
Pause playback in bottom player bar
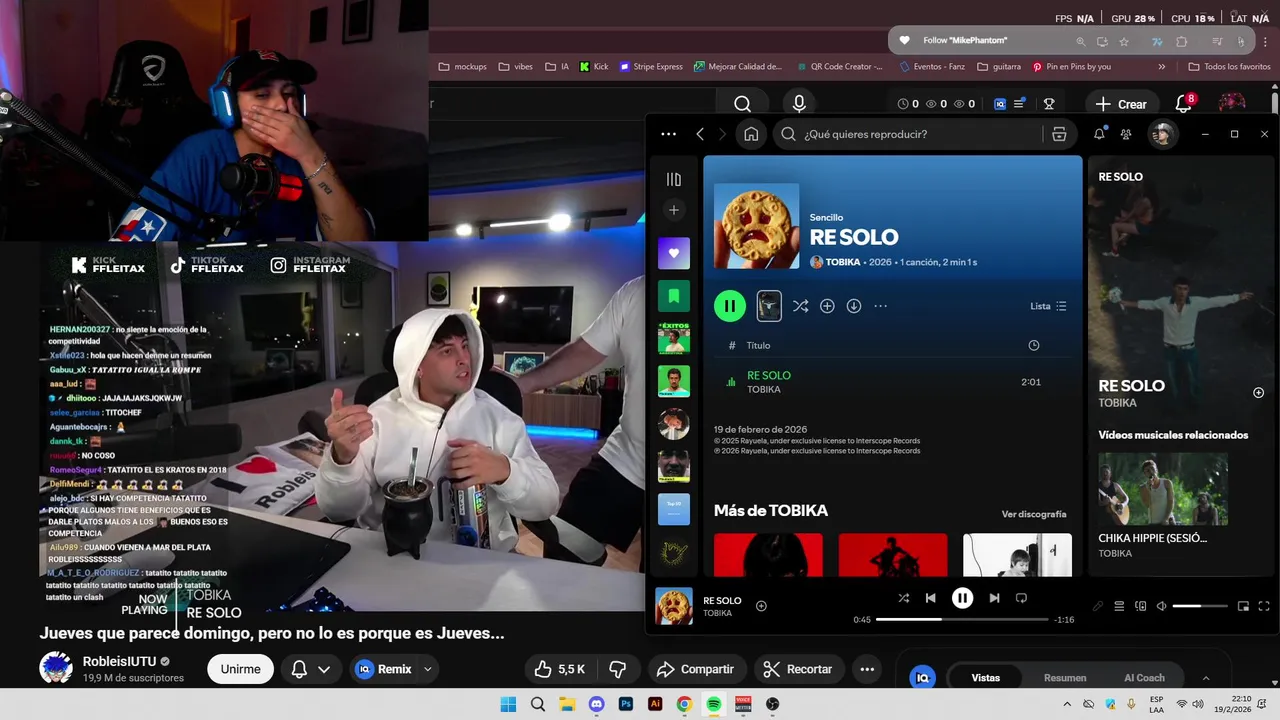[962, 598]
